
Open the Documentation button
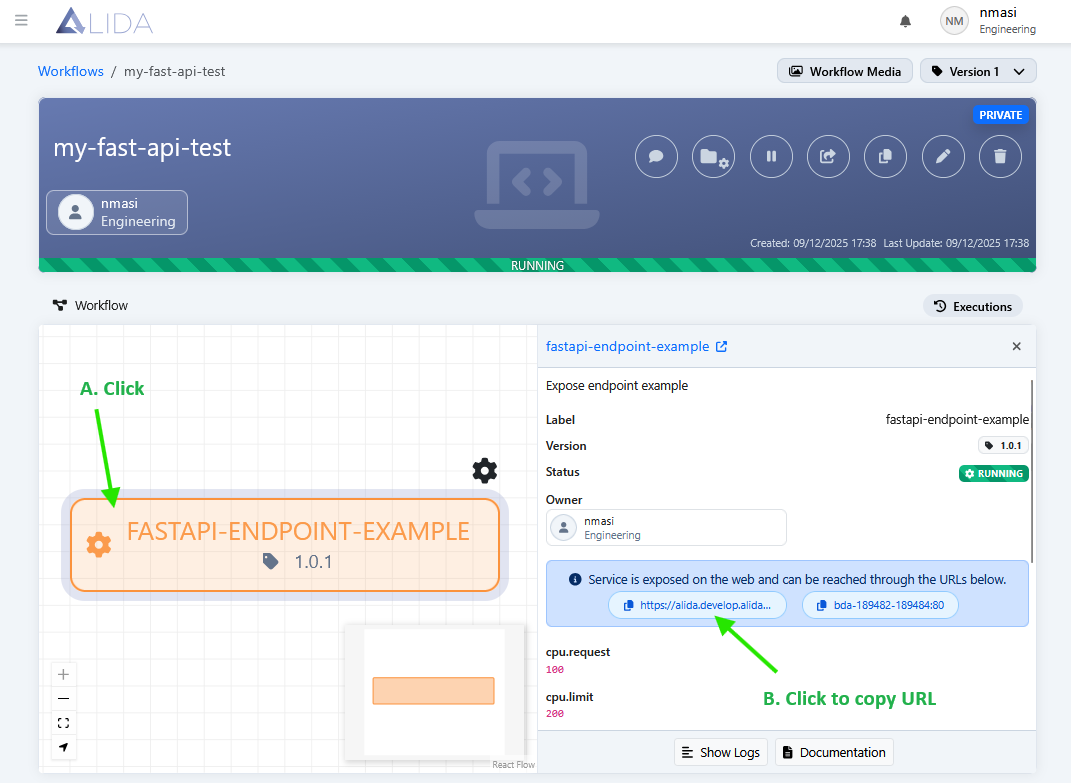[834, 752]
